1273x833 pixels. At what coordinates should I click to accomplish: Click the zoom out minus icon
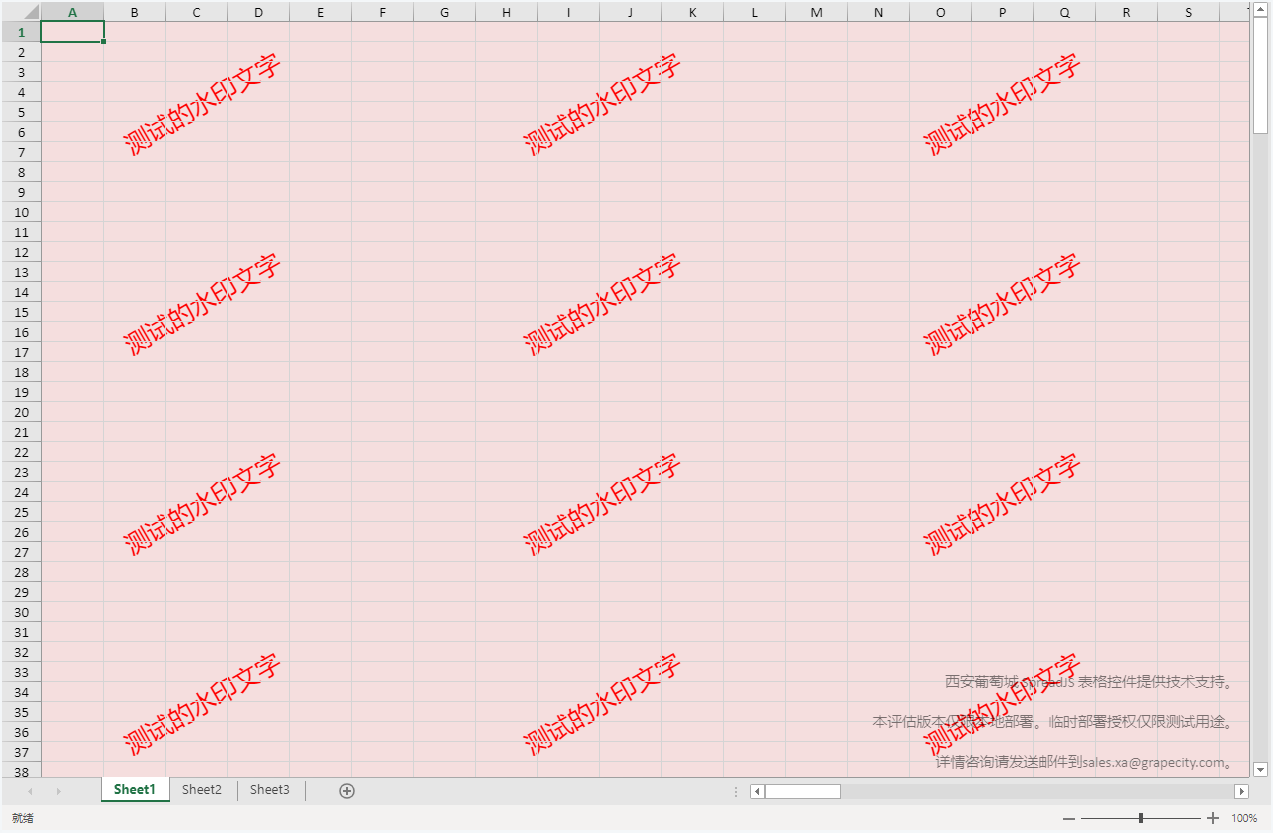click(1069, 818)
